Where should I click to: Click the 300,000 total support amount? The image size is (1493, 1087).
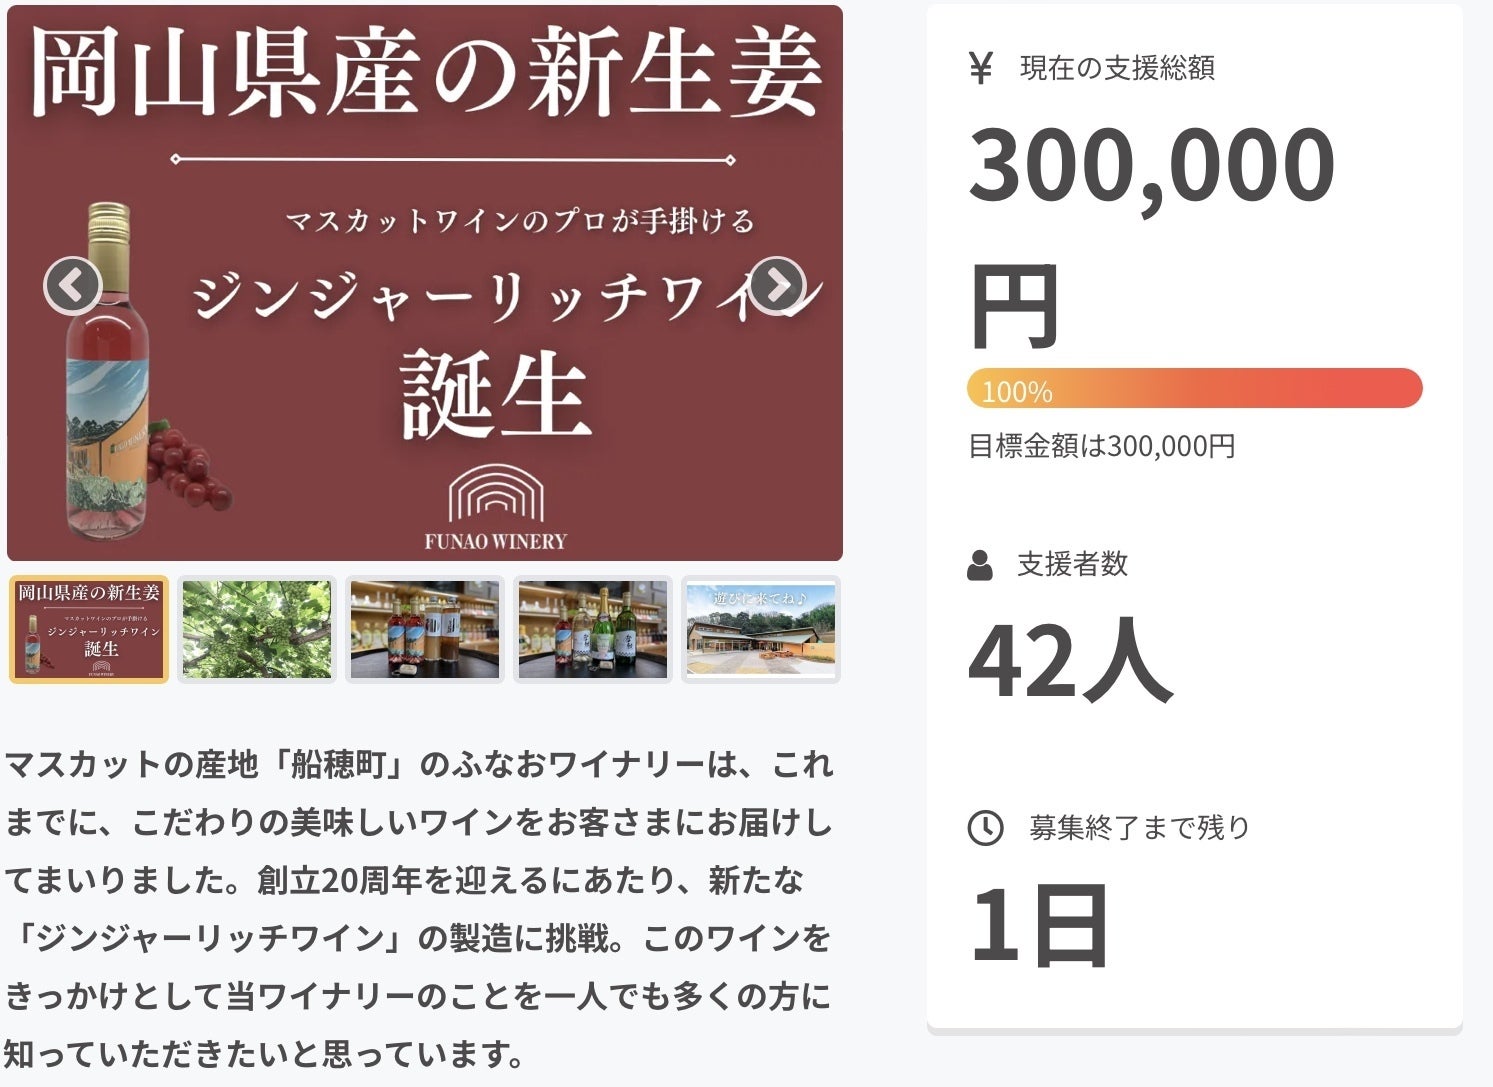pos(1151,166)
